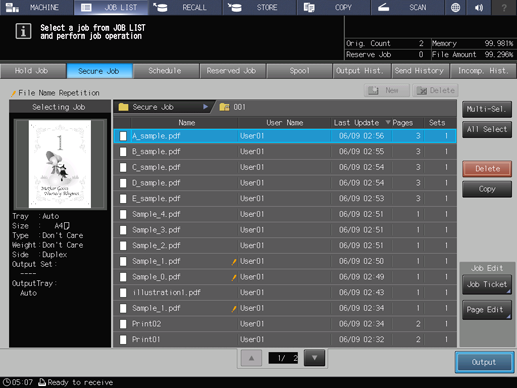Viewport: 517px width, 388px height.
Task: Go to next page with down arrow
Action: pos(314,358)
